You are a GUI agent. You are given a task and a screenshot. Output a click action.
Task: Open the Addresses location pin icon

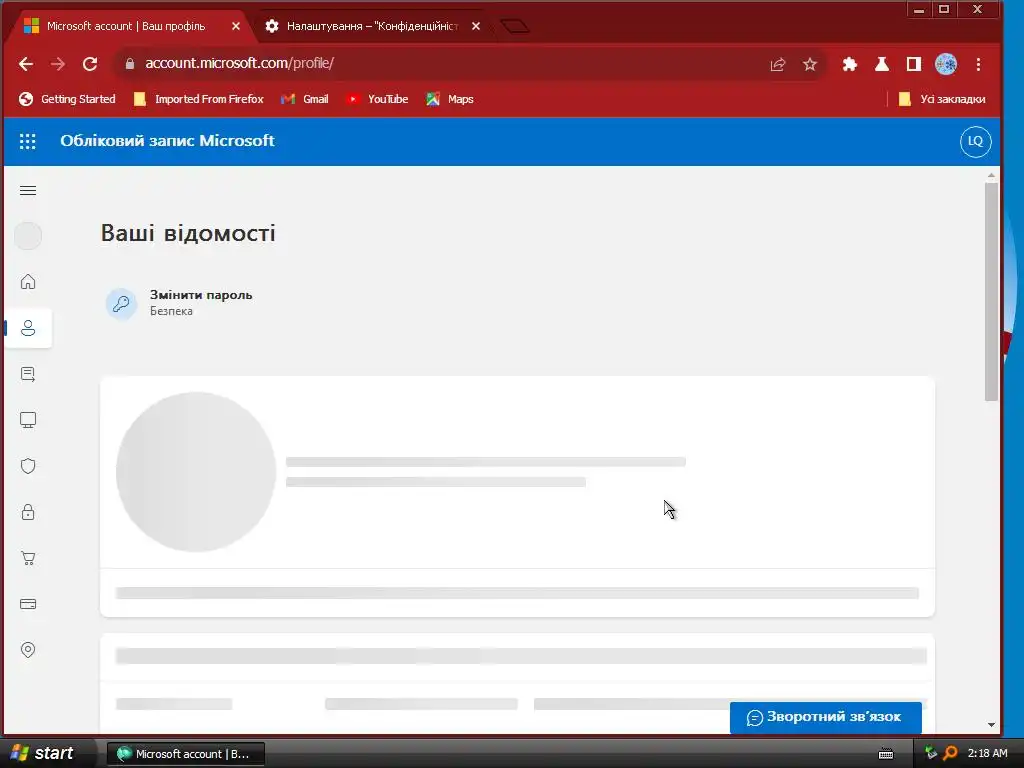pos(28,650)
